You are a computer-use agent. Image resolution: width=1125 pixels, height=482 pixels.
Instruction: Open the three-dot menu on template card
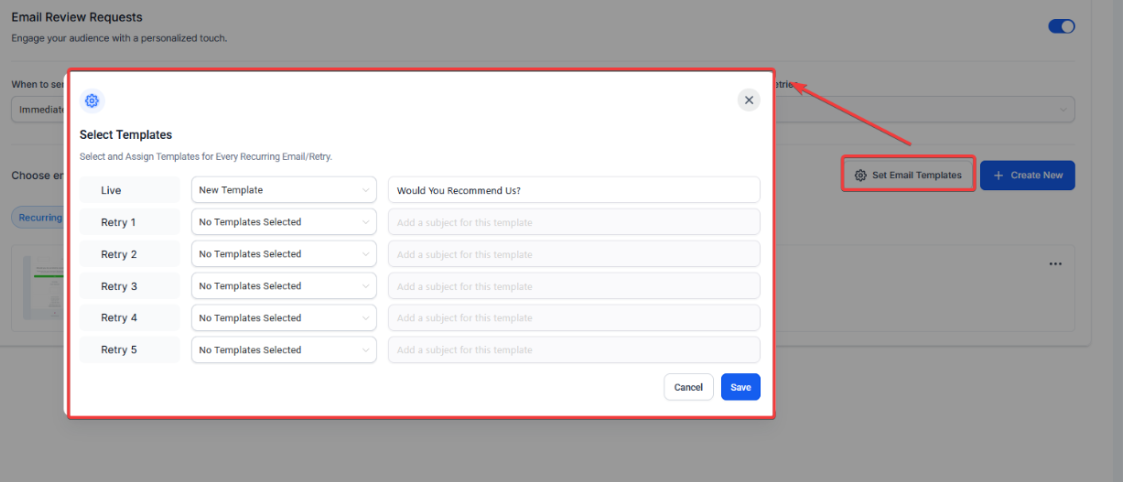pyautogui.click(x=1055, y=264)
